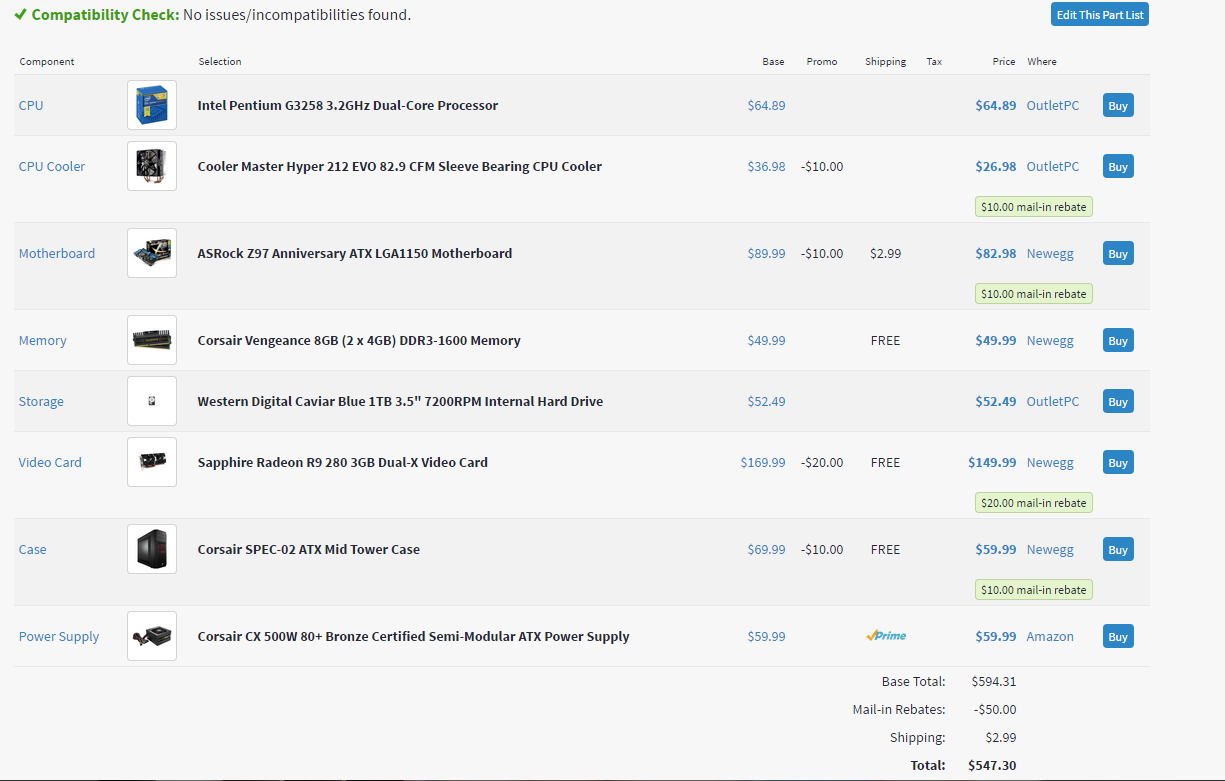
Task: Click the $169.99 base price for Video Card
Action: (763, 462)
